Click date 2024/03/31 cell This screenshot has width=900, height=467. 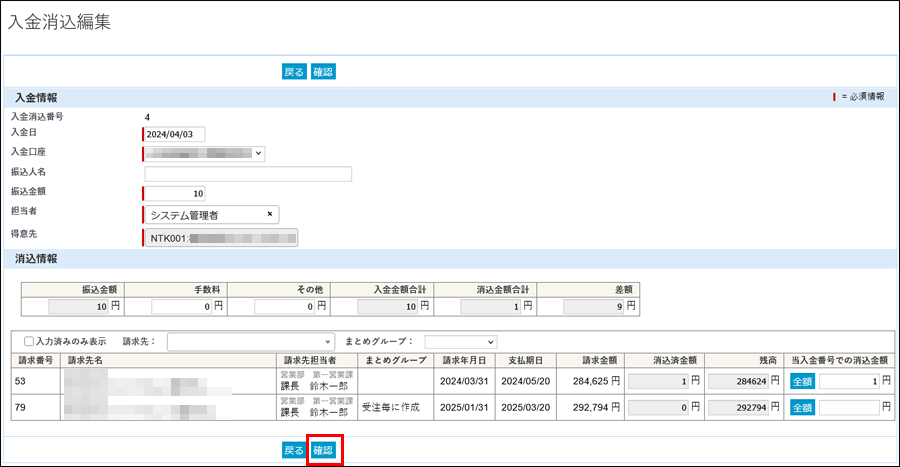464,381
